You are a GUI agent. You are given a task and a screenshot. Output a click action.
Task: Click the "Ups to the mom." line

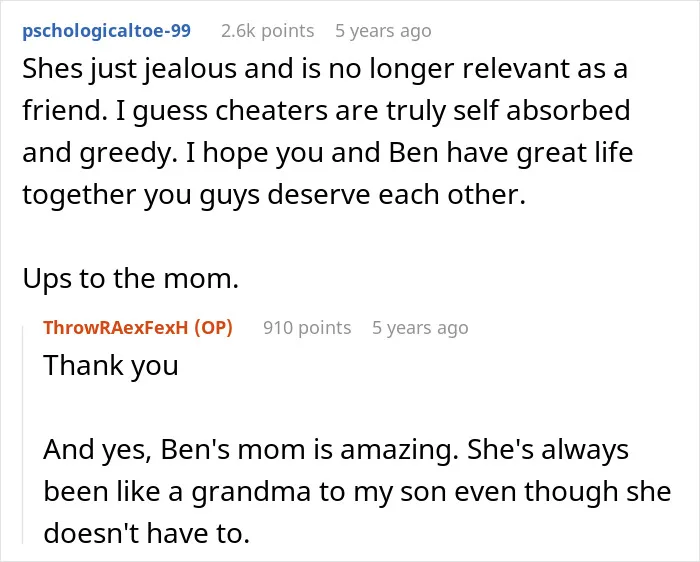click(131, 279)
